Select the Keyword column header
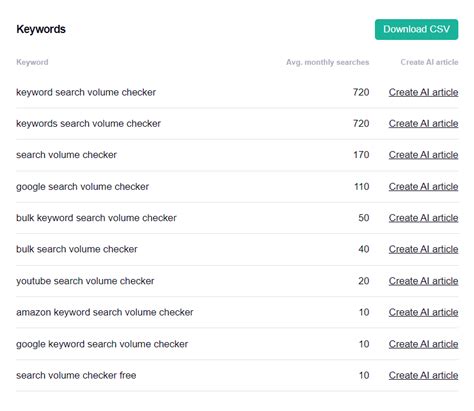The width and height of the screenshot is (474, 411). 32,62
